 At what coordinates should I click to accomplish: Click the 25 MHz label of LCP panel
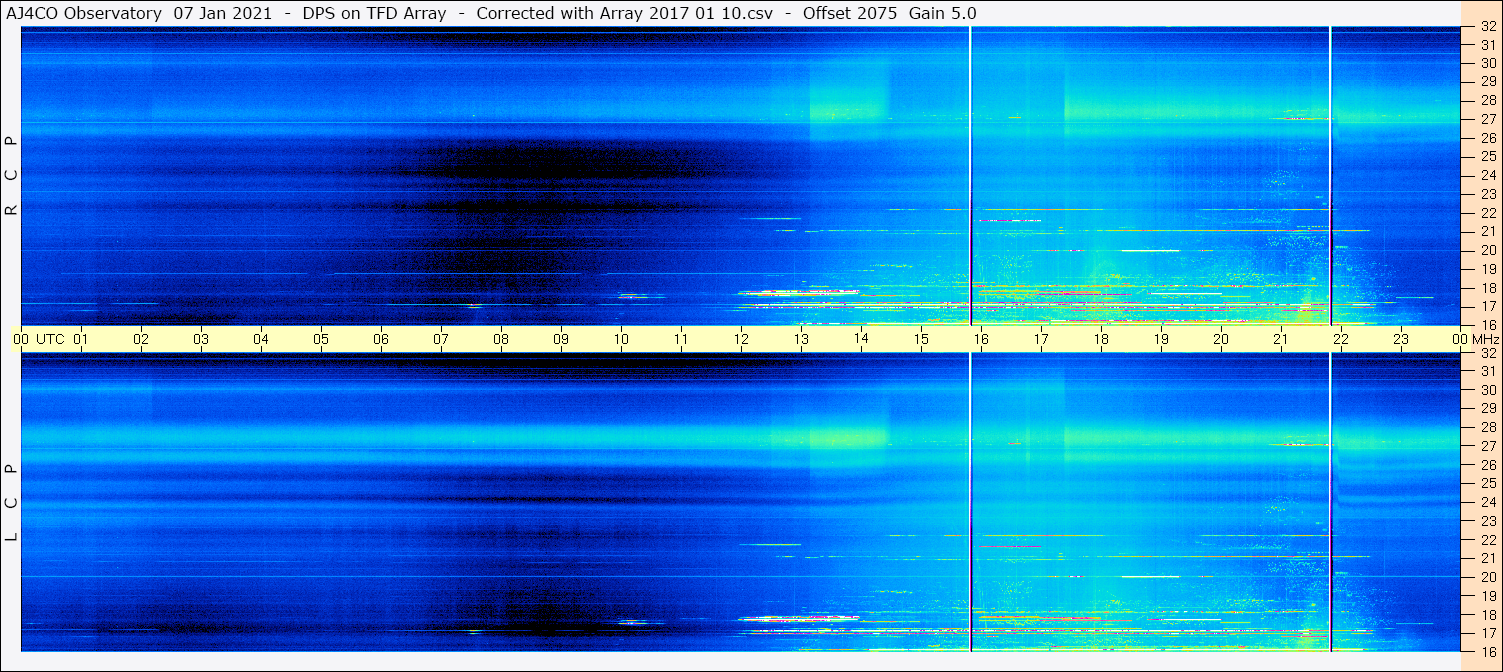(1487, 484)
